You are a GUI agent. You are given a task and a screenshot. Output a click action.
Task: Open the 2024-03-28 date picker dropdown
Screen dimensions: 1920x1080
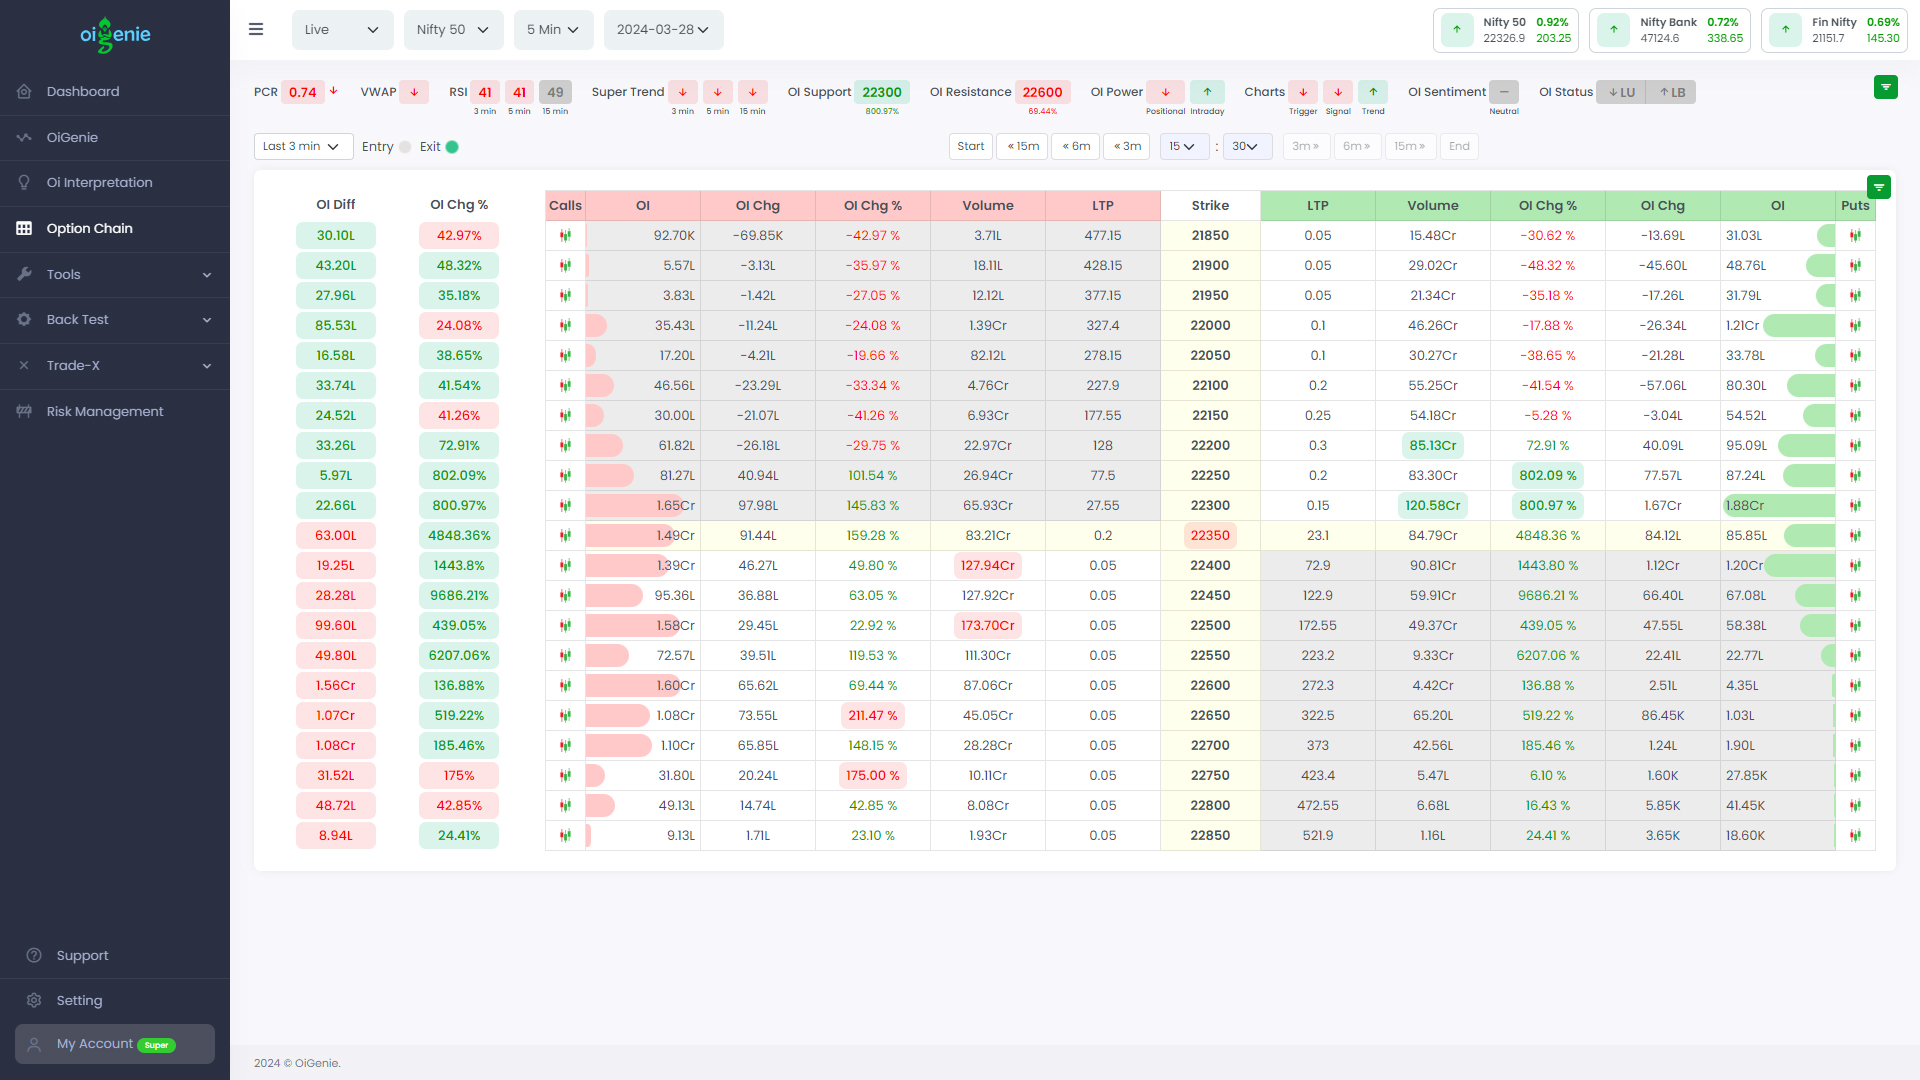click(663, 29)
